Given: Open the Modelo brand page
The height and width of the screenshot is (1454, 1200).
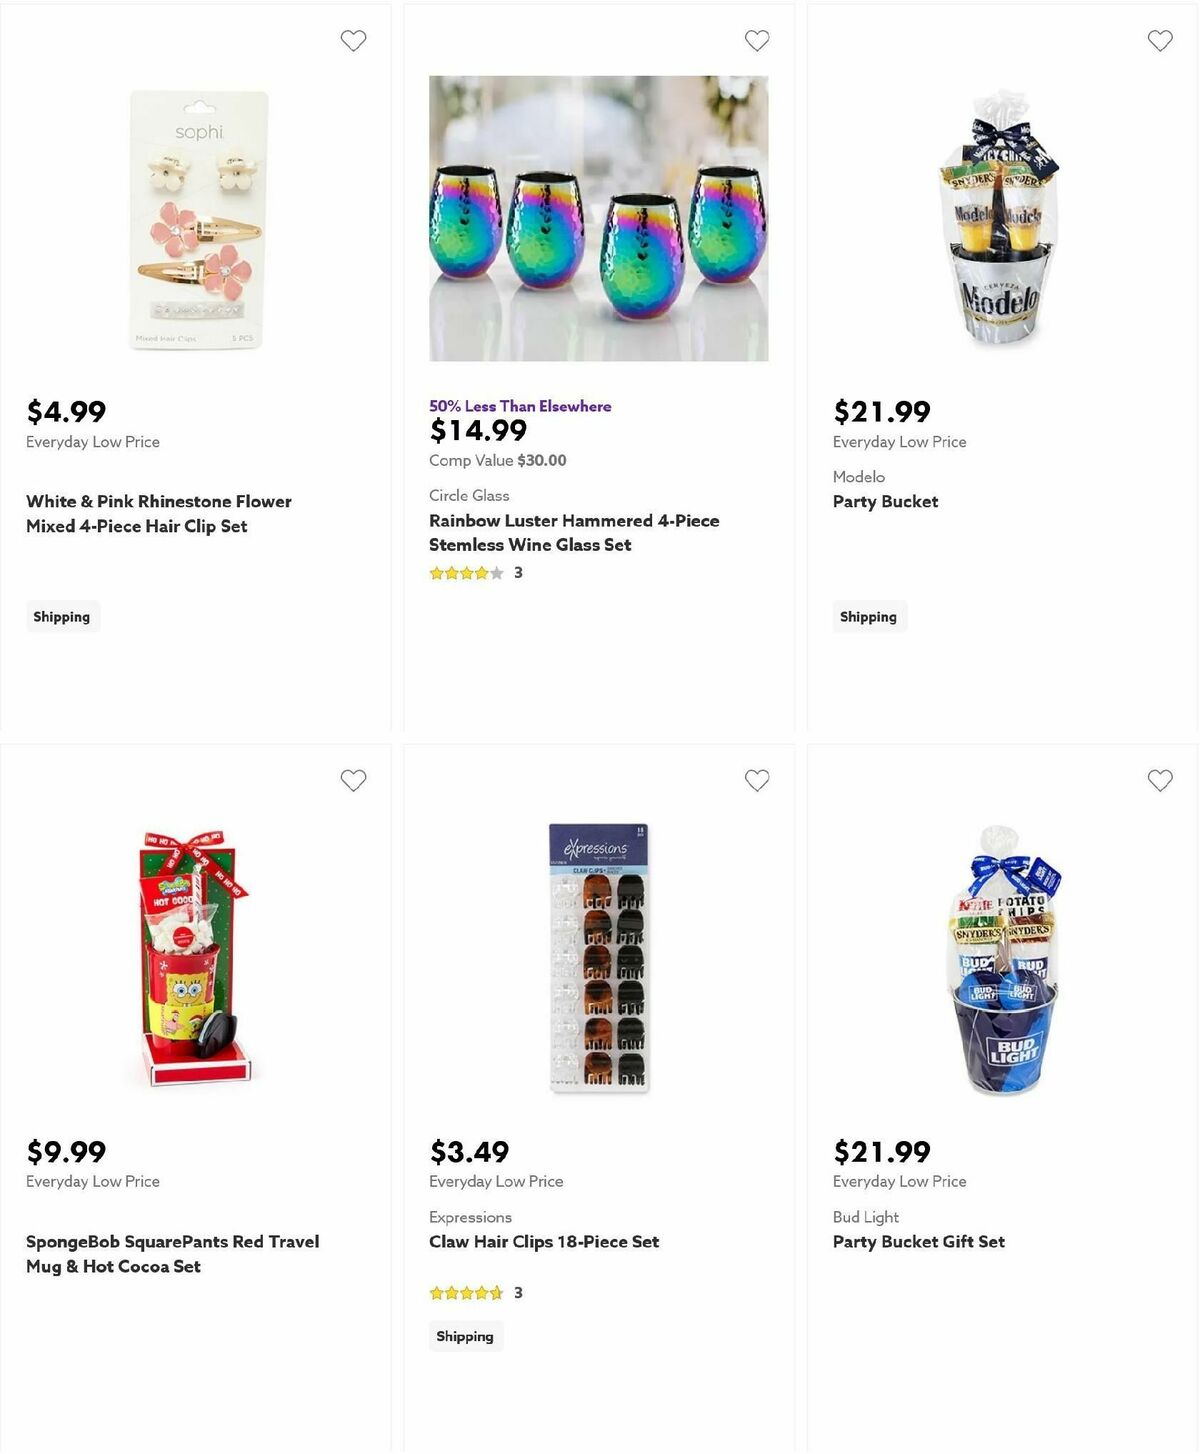Looking at the screenshot, I should pyautogui.click(x=858, y=477).
